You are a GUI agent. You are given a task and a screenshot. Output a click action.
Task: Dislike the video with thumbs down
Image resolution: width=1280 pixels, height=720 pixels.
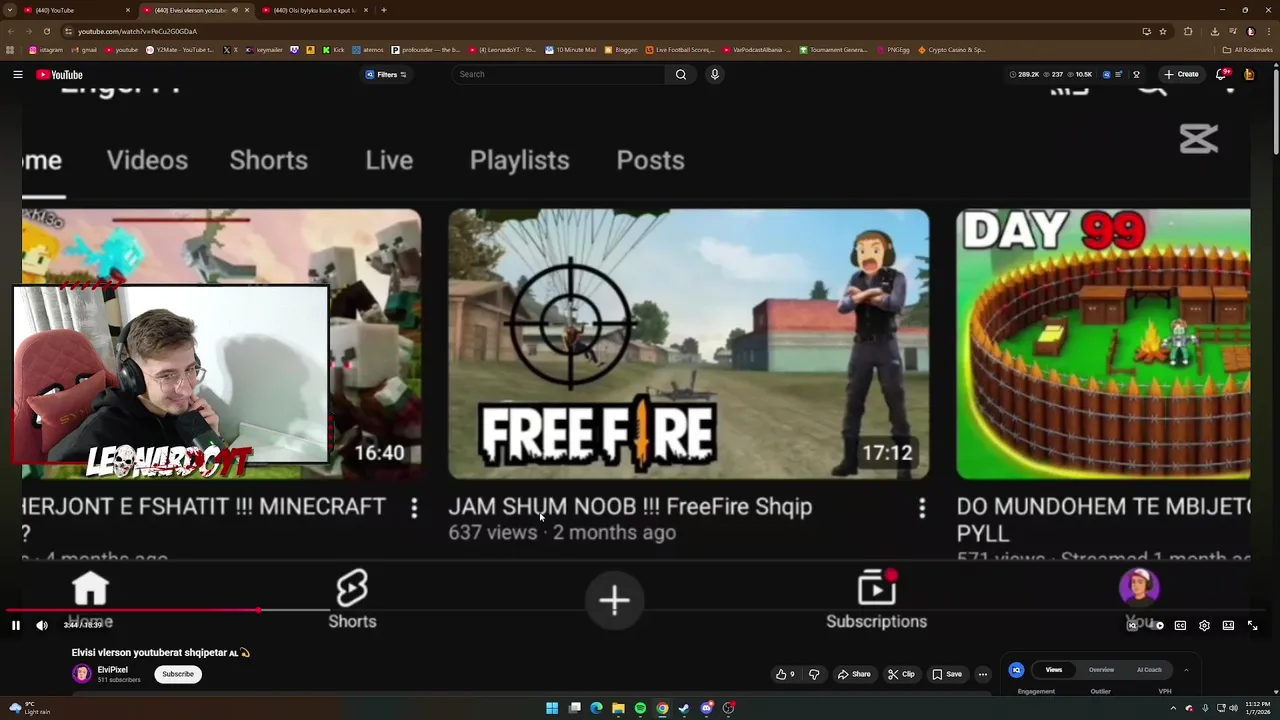tap(814, 674)
